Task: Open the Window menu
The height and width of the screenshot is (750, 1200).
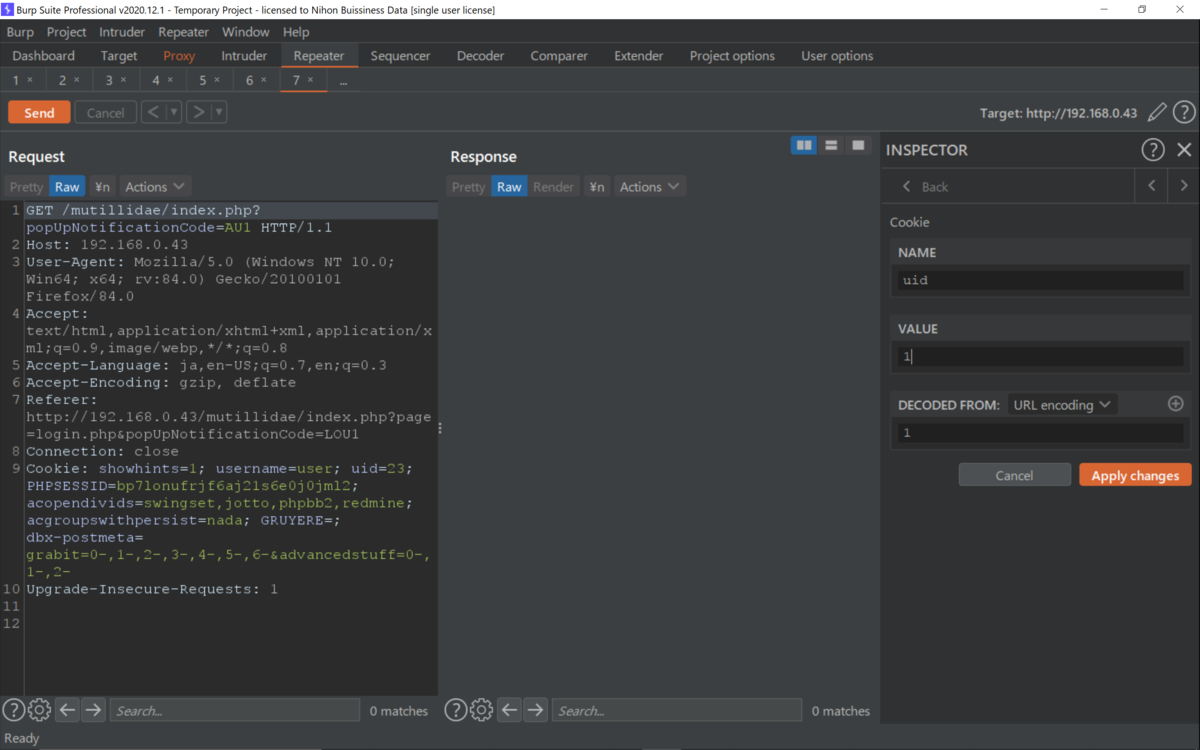Action: pyautogui.click(x=245, y=32)
